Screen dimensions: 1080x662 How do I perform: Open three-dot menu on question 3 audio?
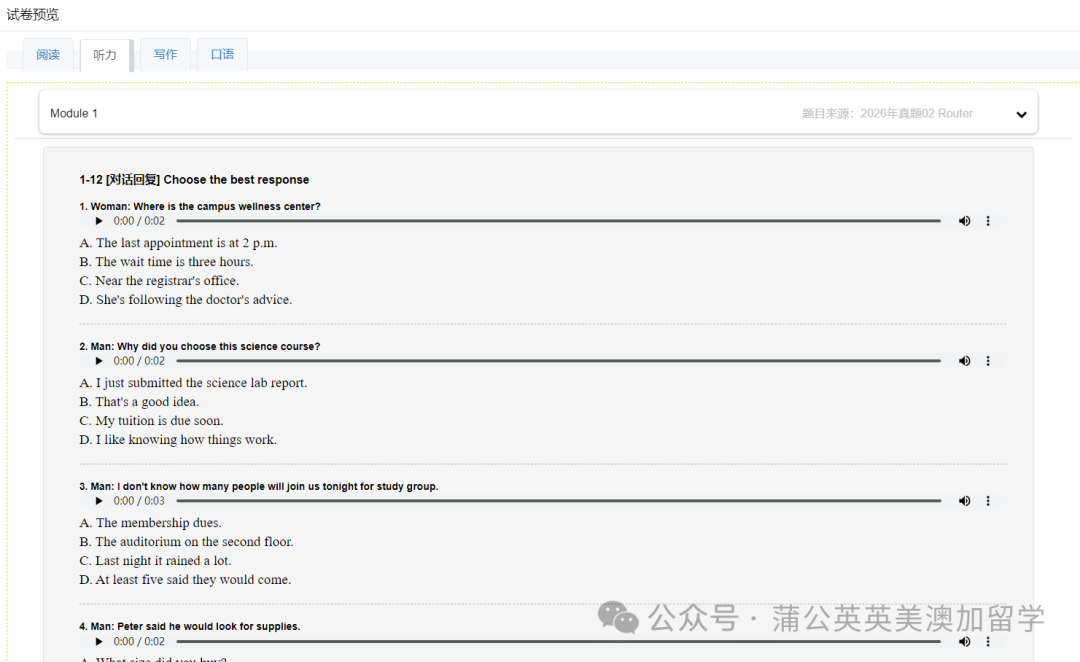pos(988,501)
